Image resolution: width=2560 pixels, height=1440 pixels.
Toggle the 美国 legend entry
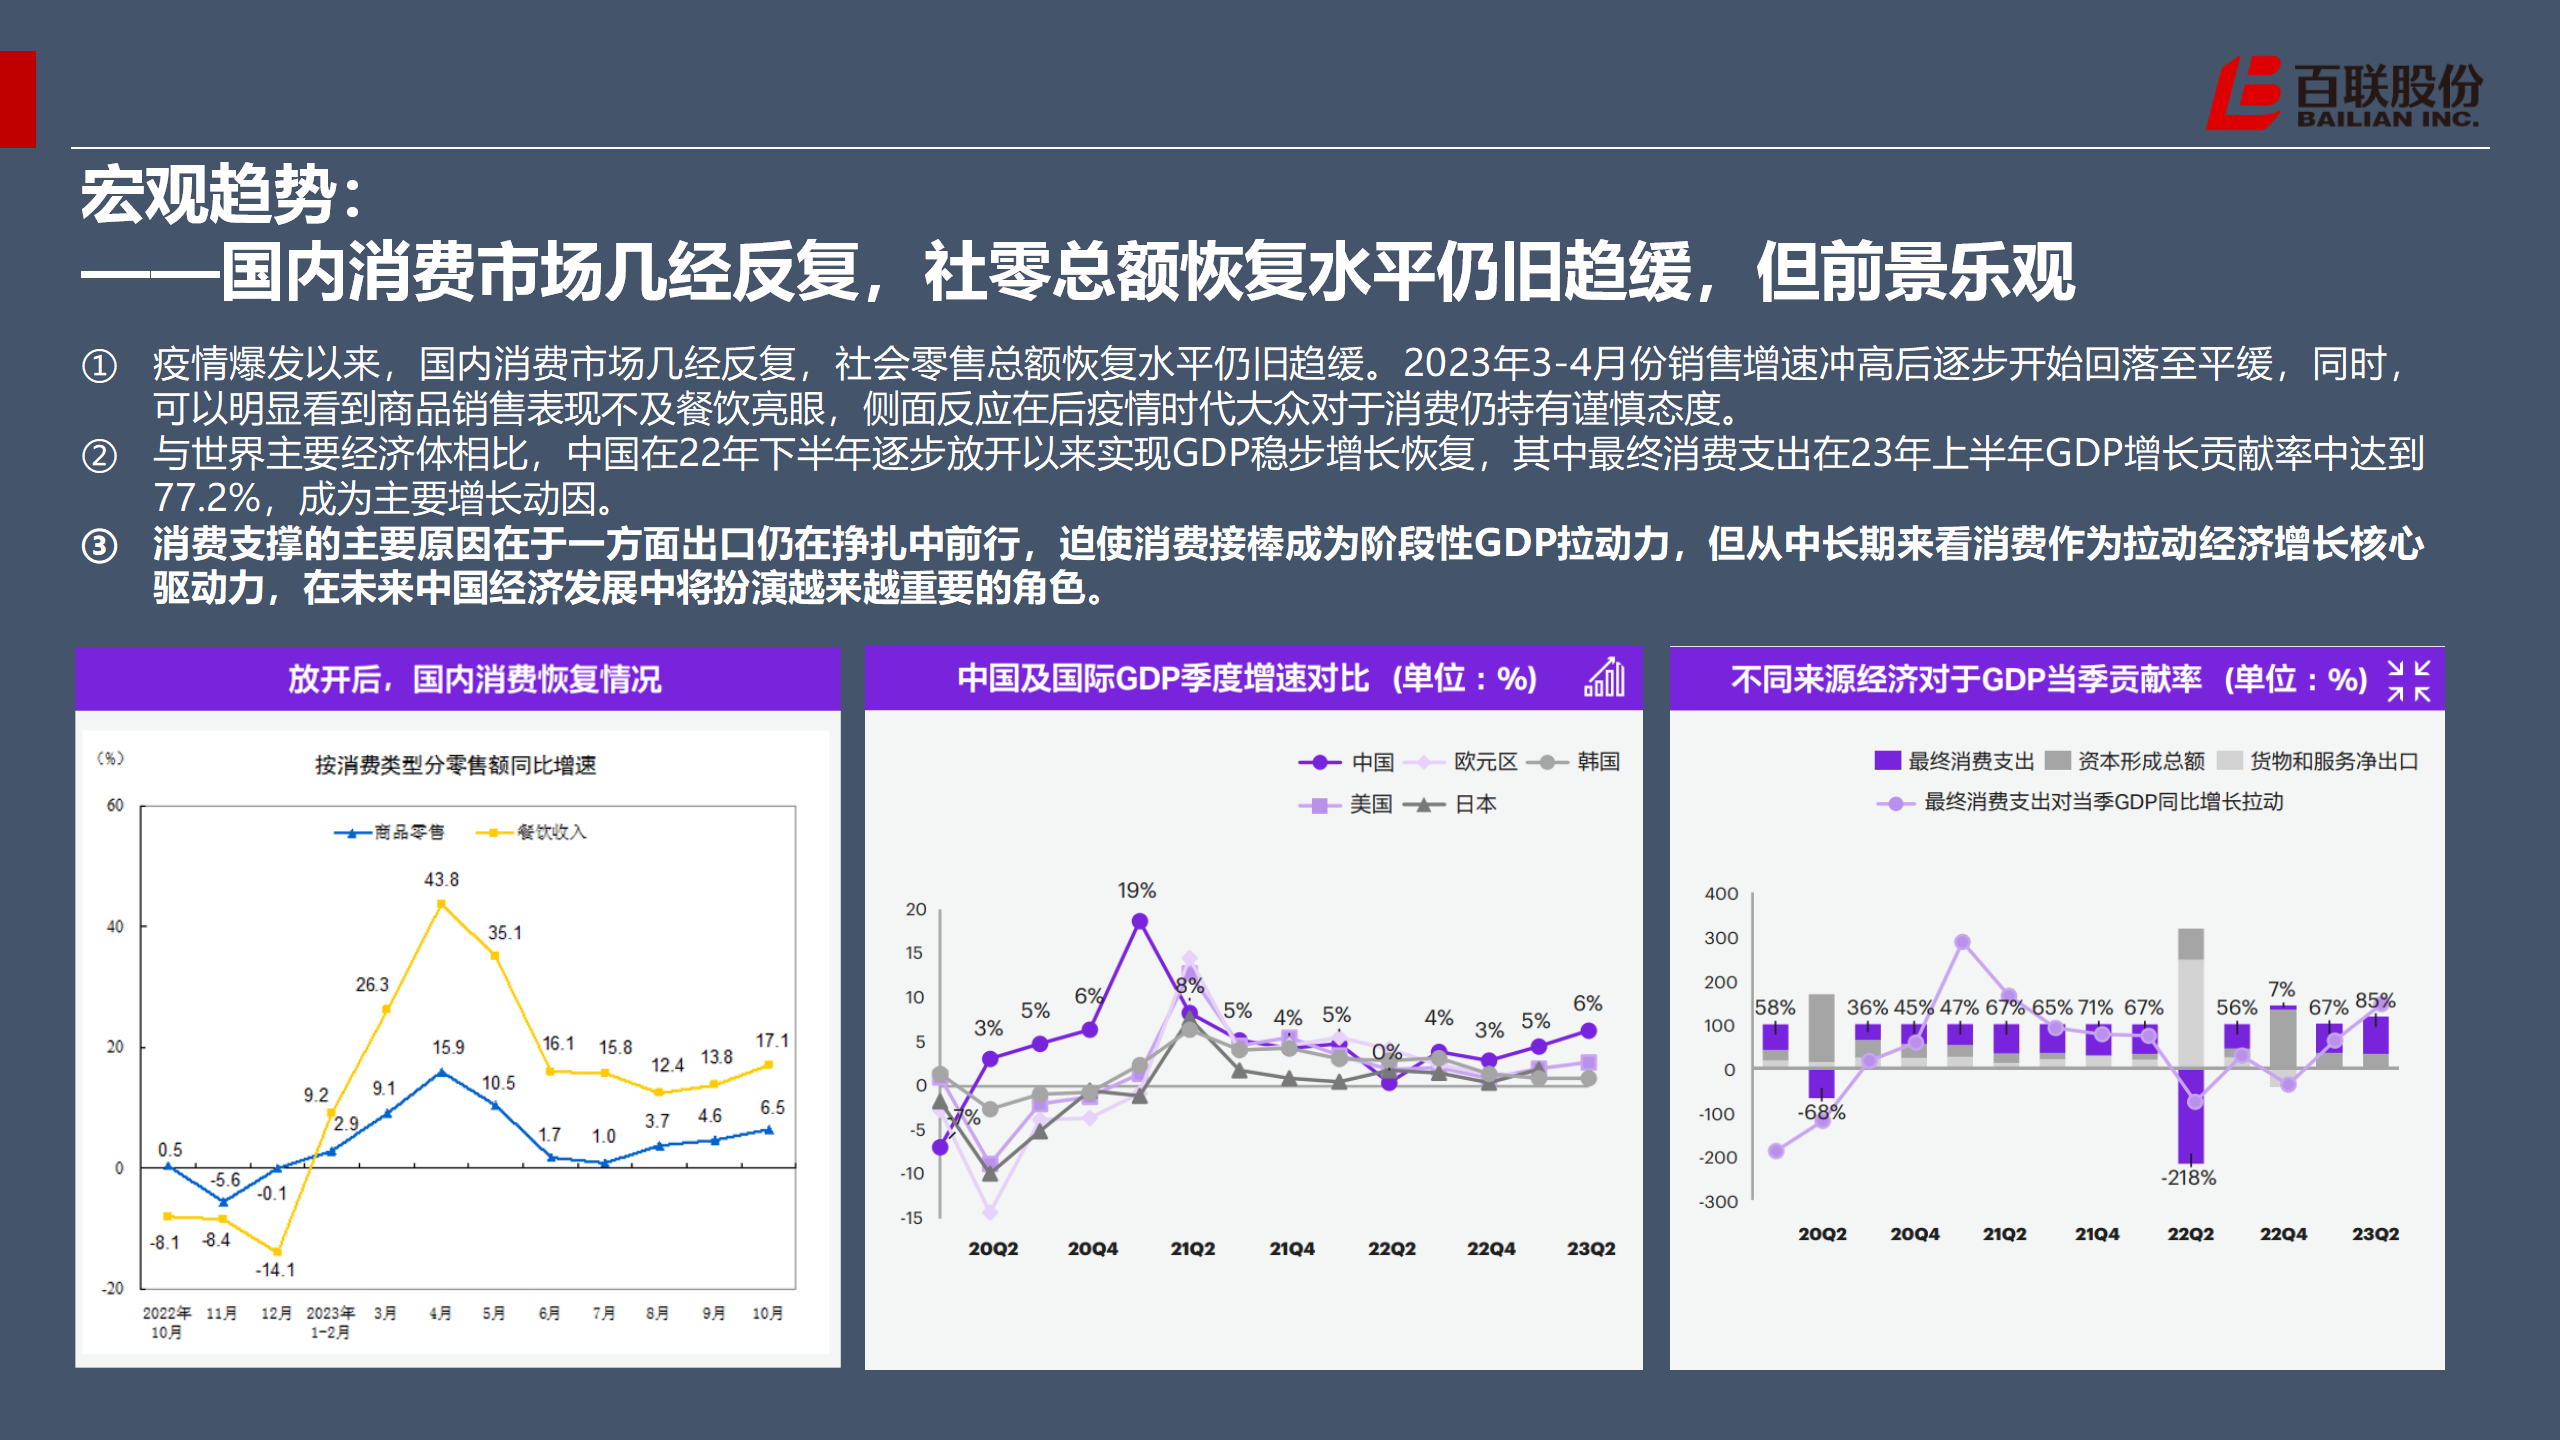click(x=1370, y=804)
